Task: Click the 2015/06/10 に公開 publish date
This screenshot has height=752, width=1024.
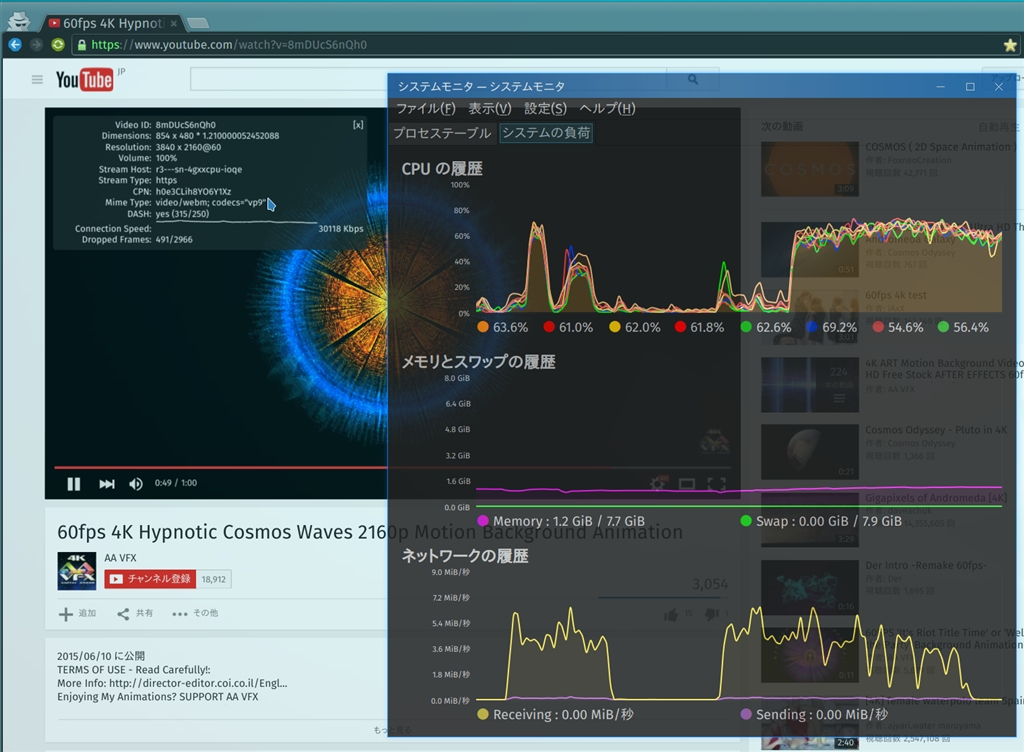Action: (101, 656)
